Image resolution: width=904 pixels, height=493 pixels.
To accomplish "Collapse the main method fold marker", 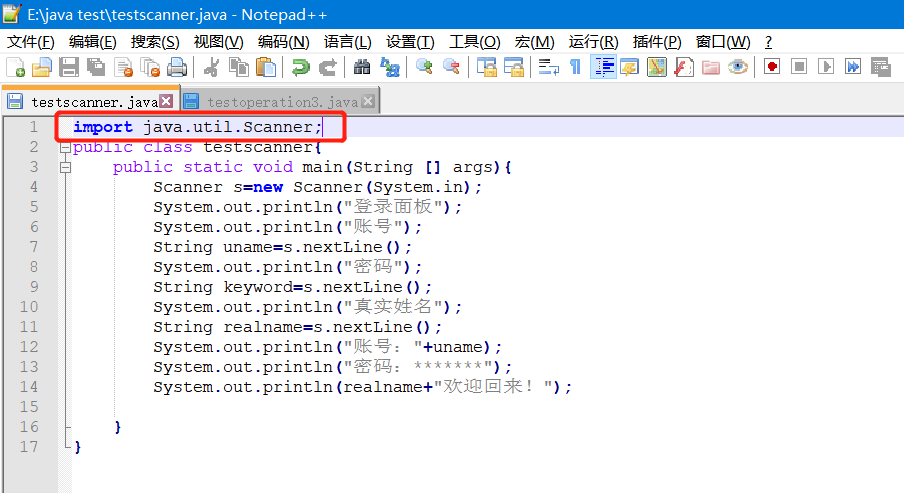I will click(65, 167).
